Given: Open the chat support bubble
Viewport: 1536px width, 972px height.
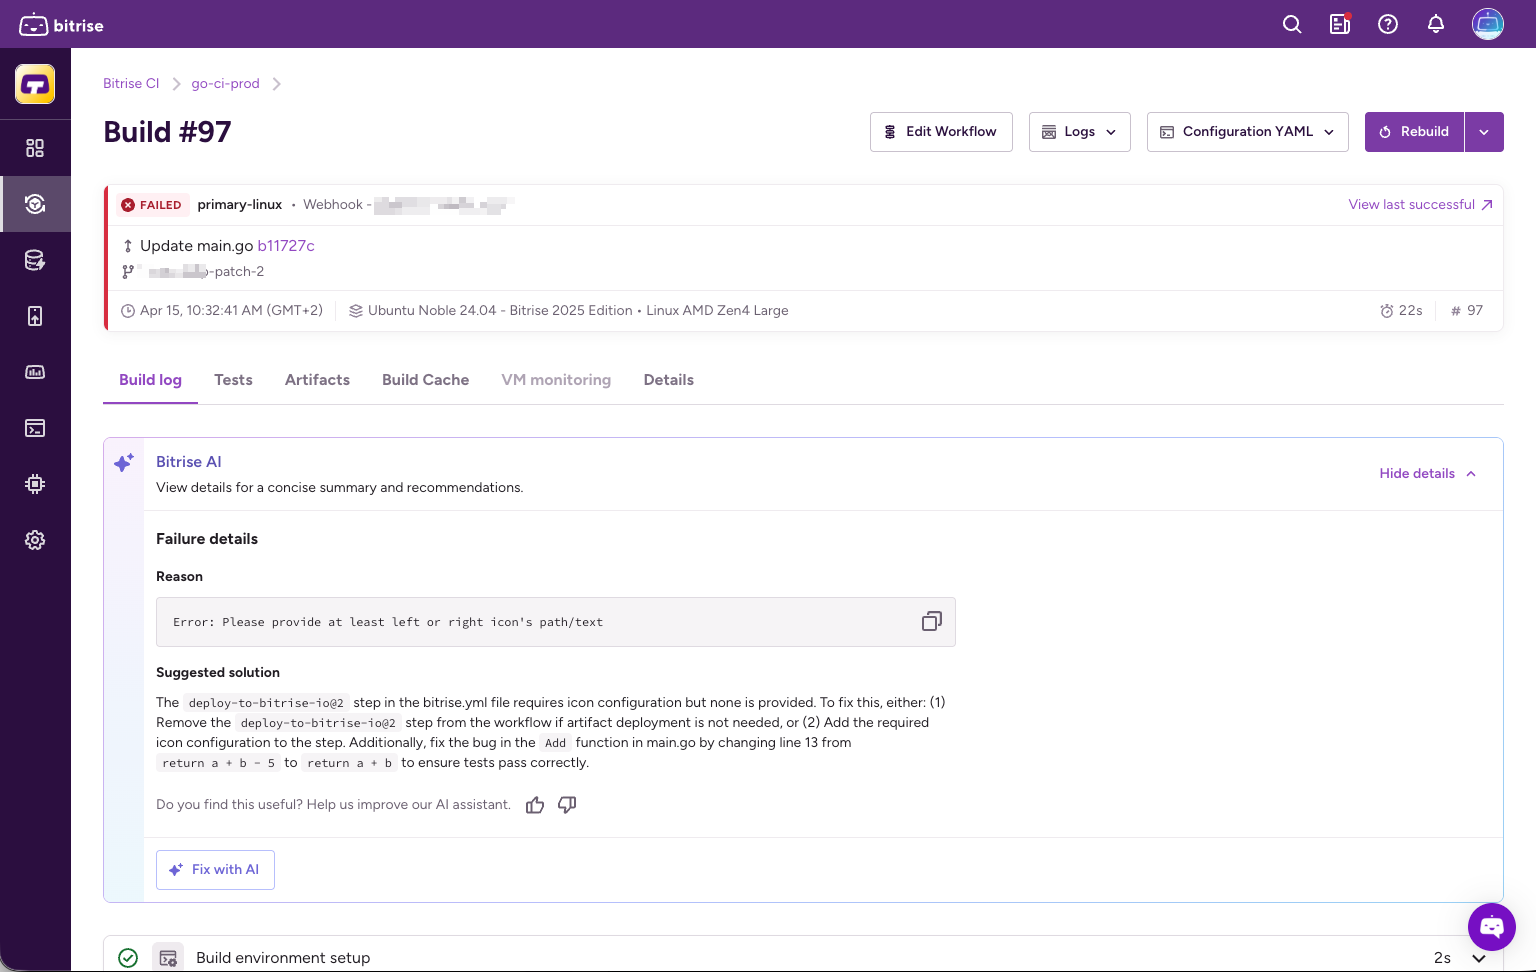Looking at the screenshot, I should tap(1492, 927).
